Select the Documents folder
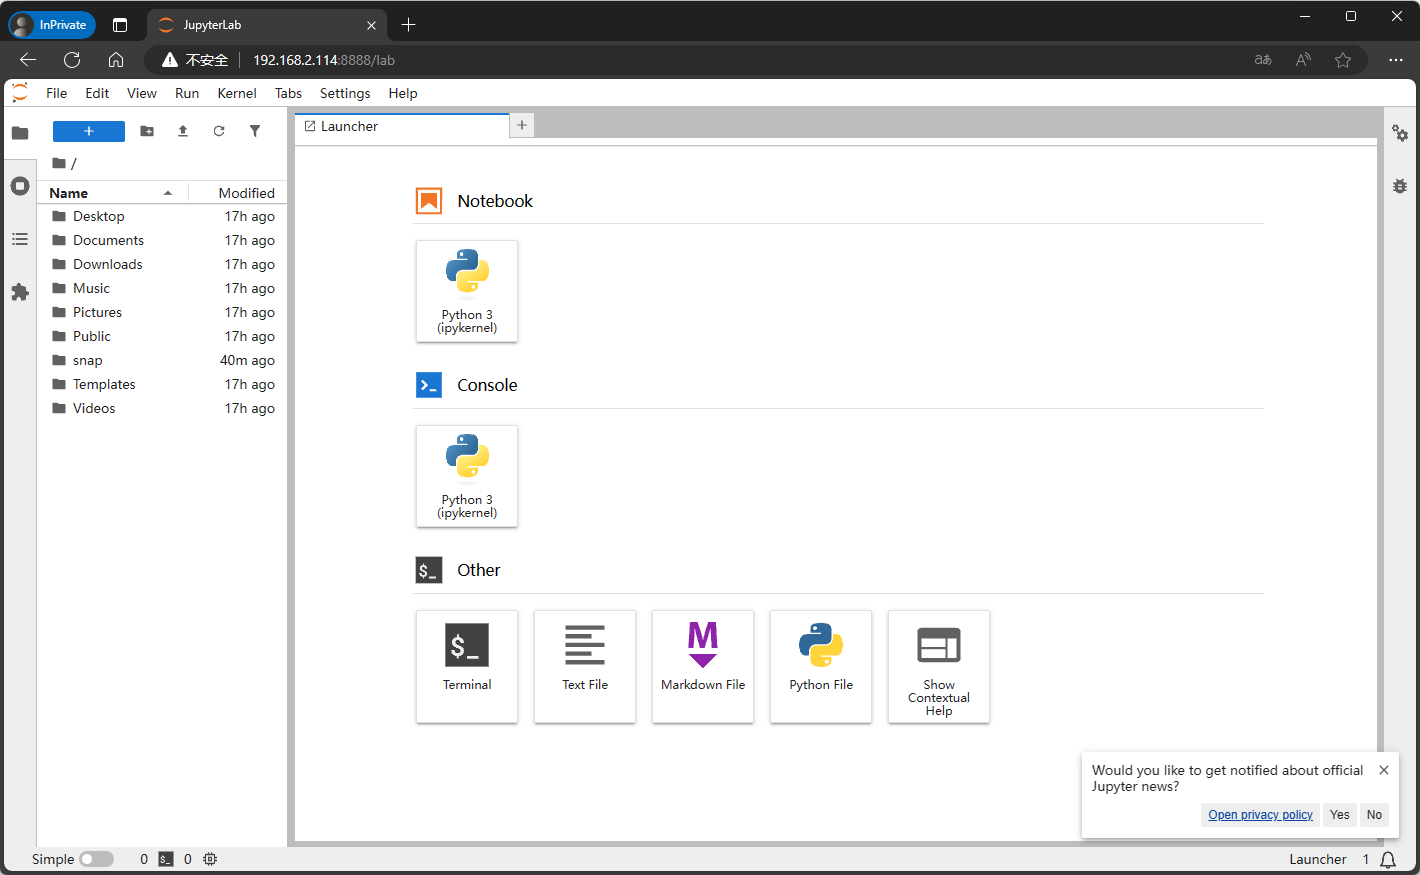Image resolution: width=1420 pixels, height=875 pixels. coord(162,240)
